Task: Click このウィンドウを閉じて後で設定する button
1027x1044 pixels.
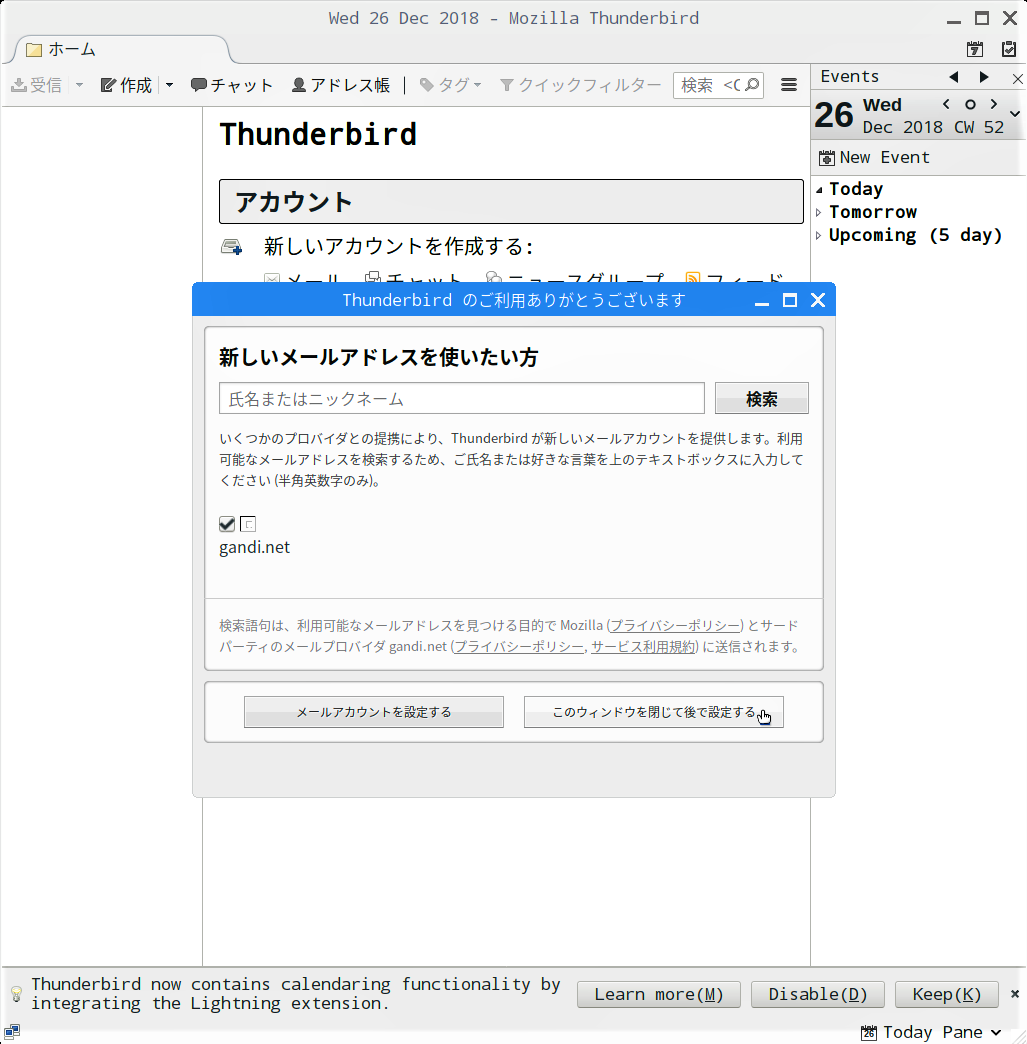Action: click(653, 712)
